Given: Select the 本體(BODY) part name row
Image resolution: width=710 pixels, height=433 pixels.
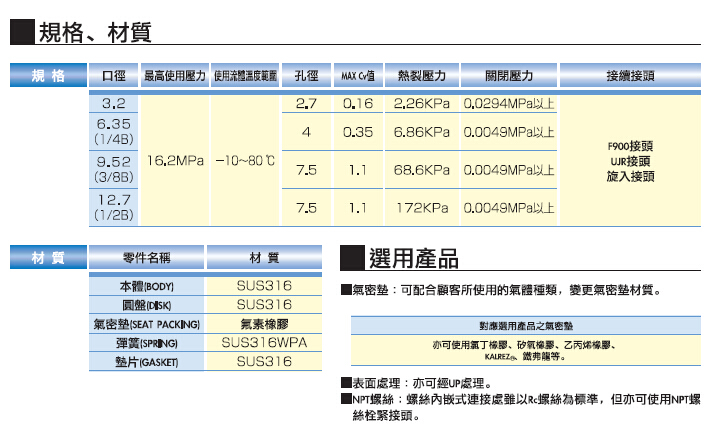Looking at the screenshot, I should (x=146, y=286).
